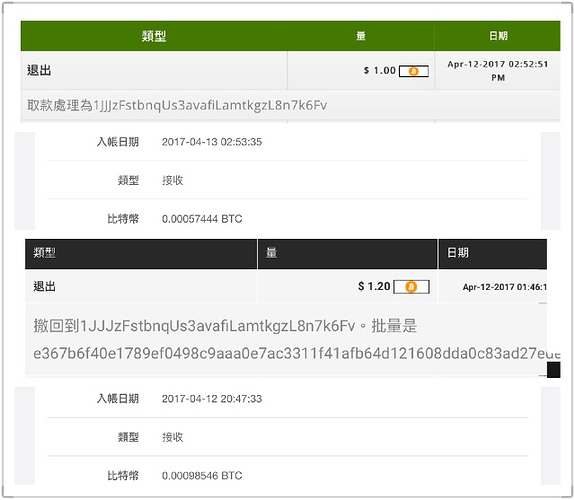Click the black 類型 column header
The height and width of the screenshot is (500, 574).
(x=141, y=254)
